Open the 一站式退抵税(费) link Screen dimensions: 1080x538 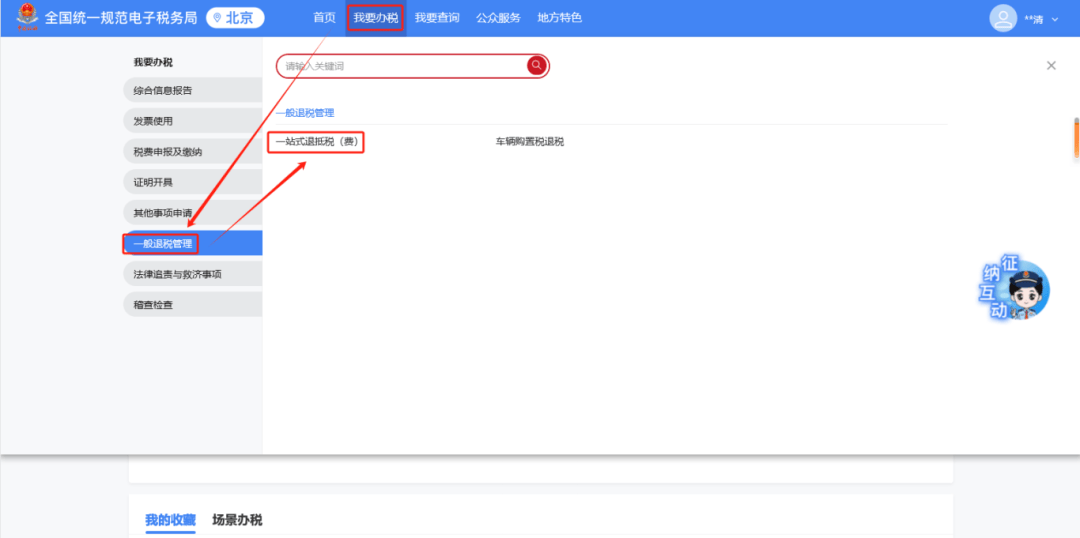317,142
